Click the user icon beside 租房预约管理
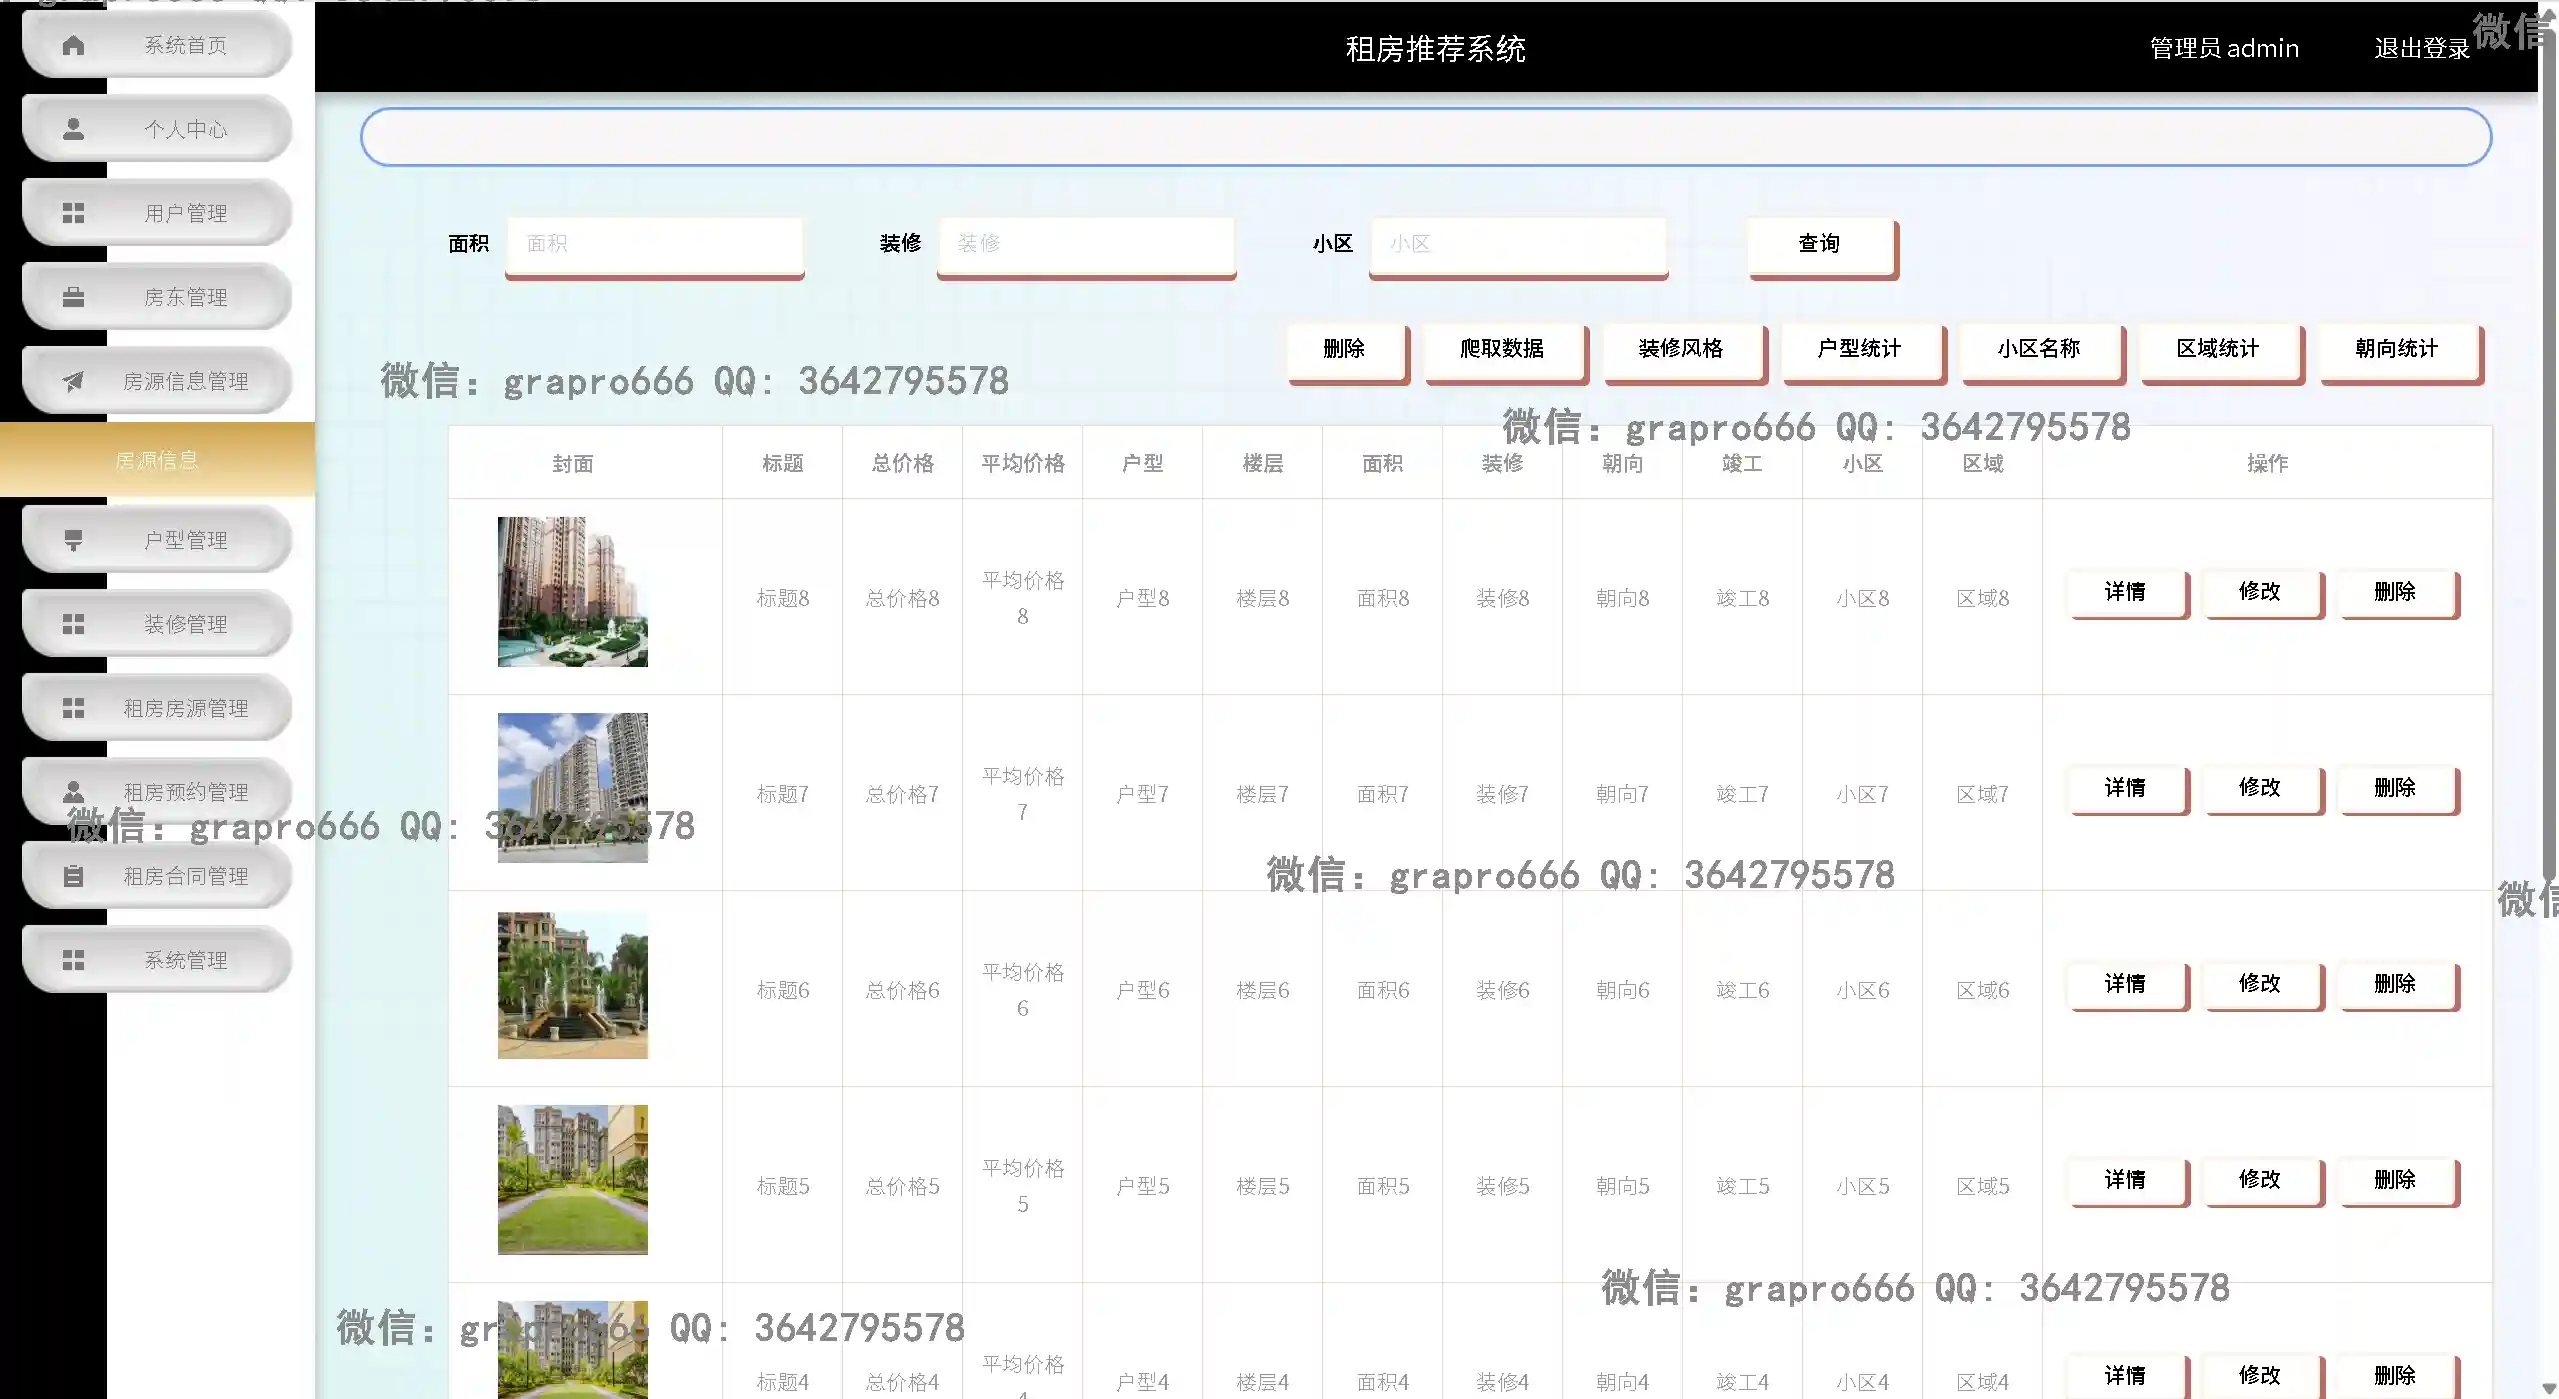Image resolution: width=2559 pixels, height=1399 pixels. click(x=73, y=792)
